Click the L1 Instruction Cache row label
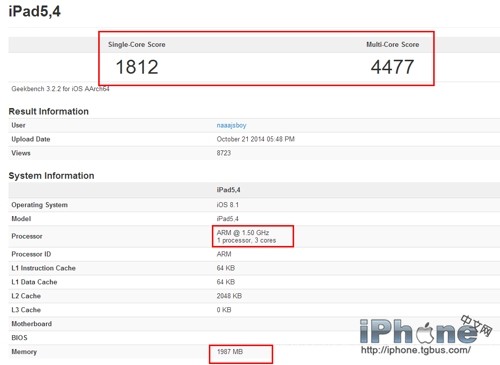 (43, 268)
